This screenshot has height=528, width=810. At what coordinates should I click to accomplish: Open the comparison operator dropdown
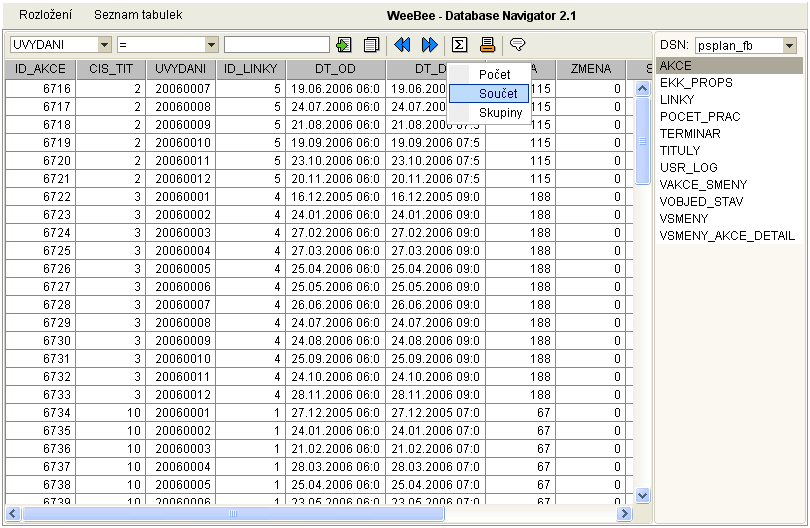(211, 45)
